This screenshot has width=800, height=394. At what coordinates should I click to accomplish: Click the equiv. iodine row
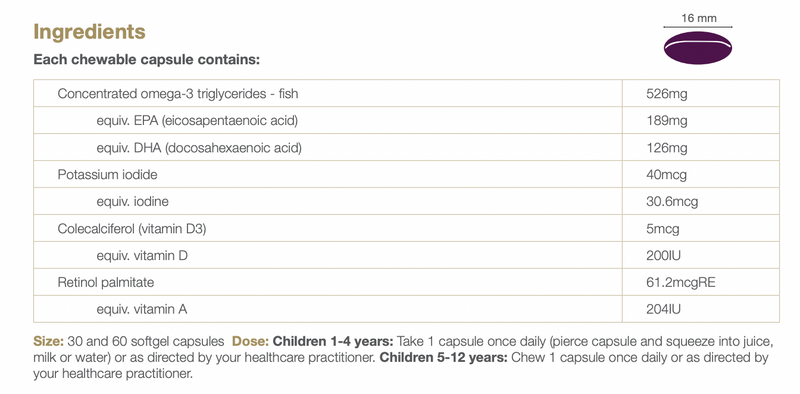pos(406,202)
